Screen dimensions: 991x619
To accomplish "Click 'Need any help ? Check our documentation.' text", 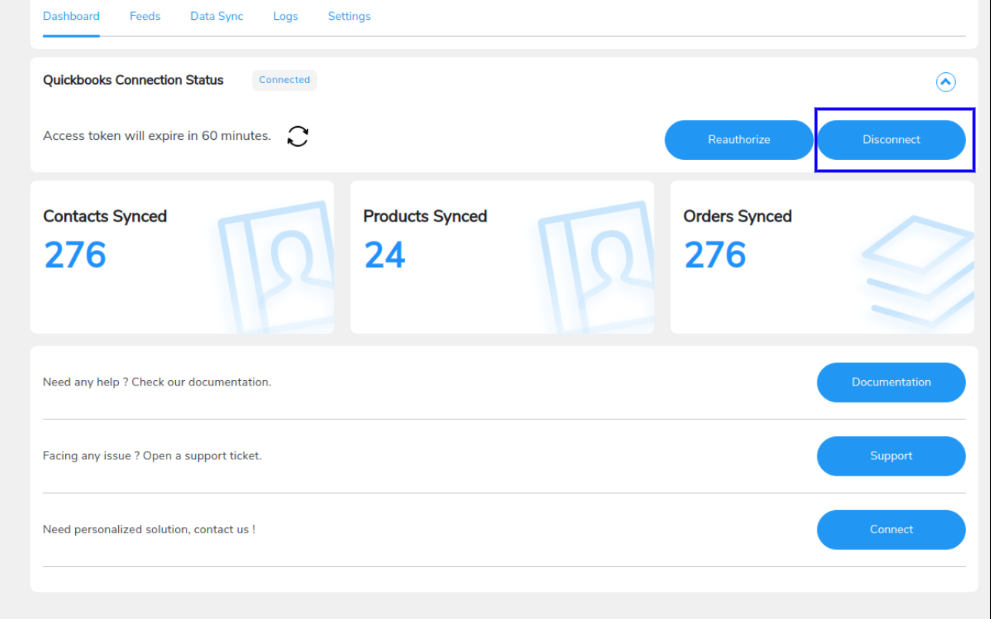I will 157,382.
